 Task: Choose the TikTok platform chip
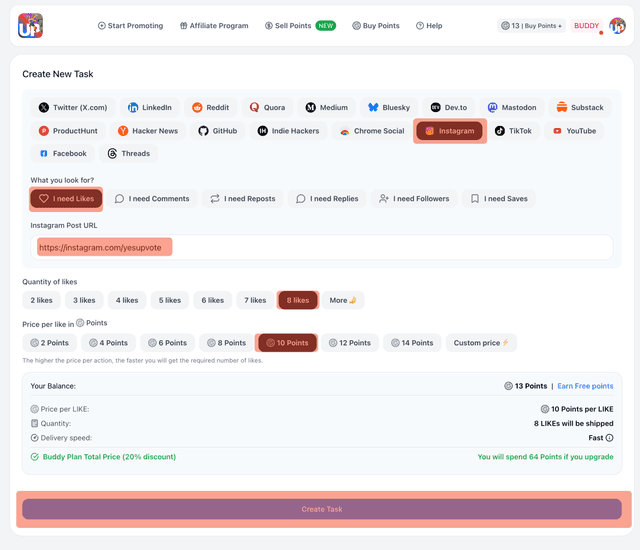(514, 131)
